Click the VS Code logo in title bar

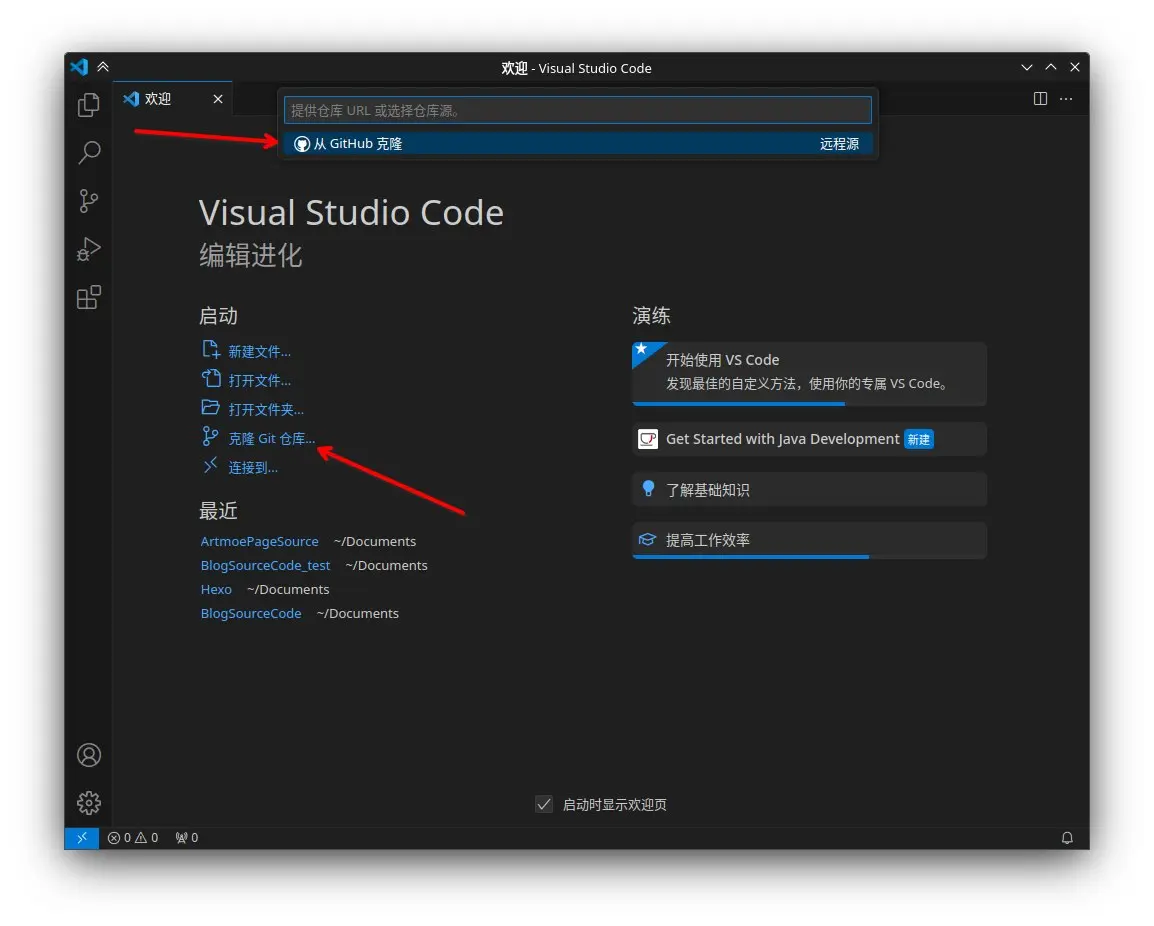[79, 67]
